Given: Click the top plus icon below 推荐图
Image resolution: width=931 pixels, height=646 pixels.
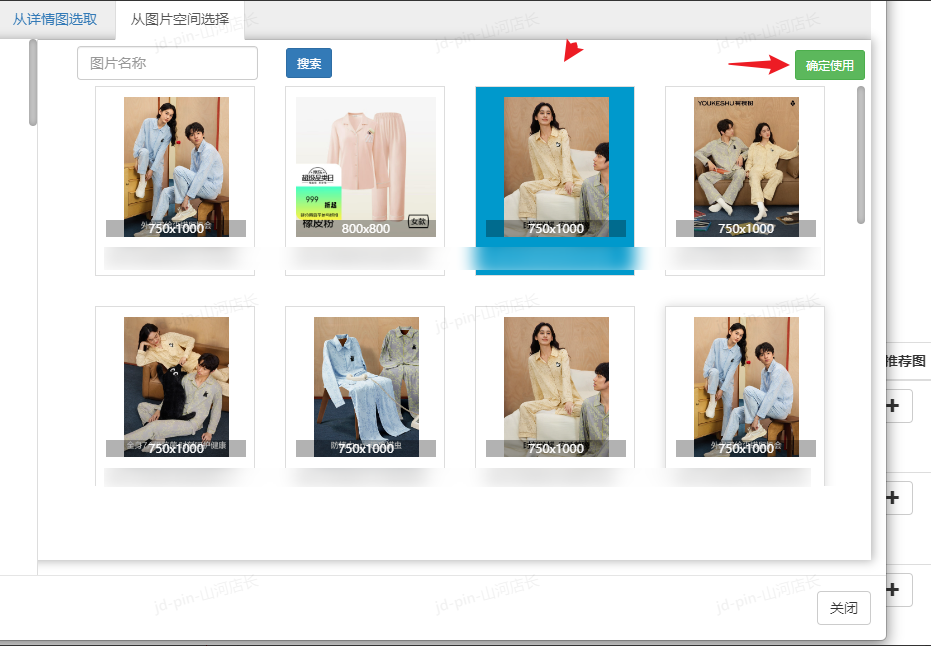Looking at the screenshot, I should (x=894, y=407).
